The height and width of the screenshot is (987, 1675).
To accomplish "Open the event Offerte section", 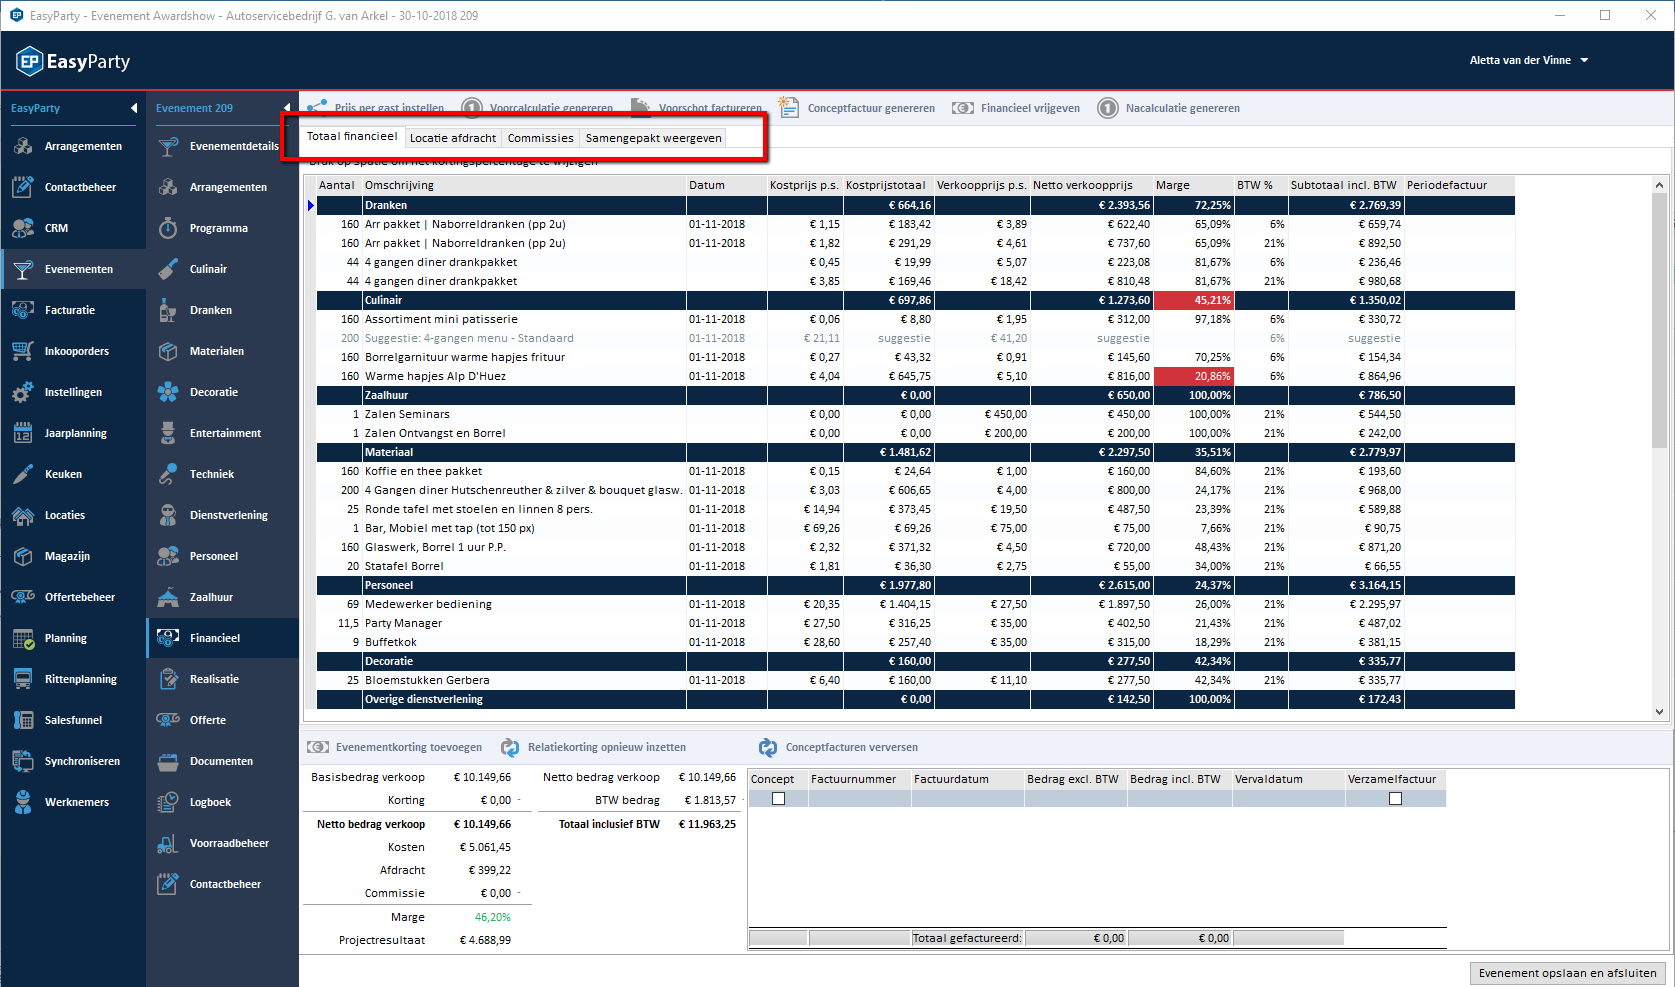I will [x=222, y=720].
